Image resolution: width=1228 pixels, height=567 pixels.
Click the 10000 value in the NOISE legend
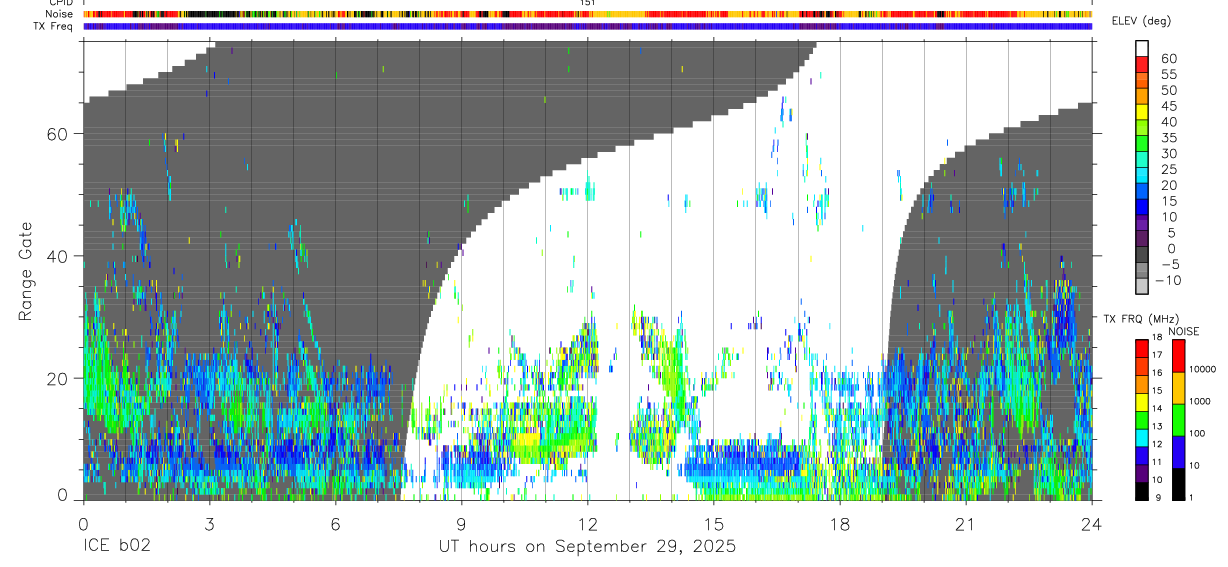(x=1203, y=369)
